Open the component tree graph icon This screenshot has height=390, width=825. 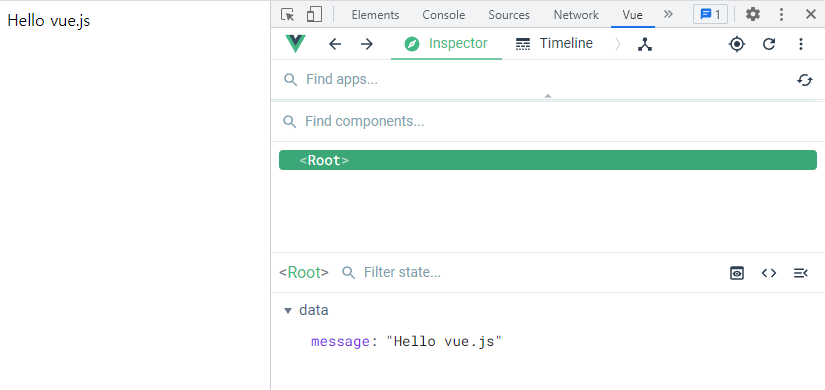(x=645, y=44)
